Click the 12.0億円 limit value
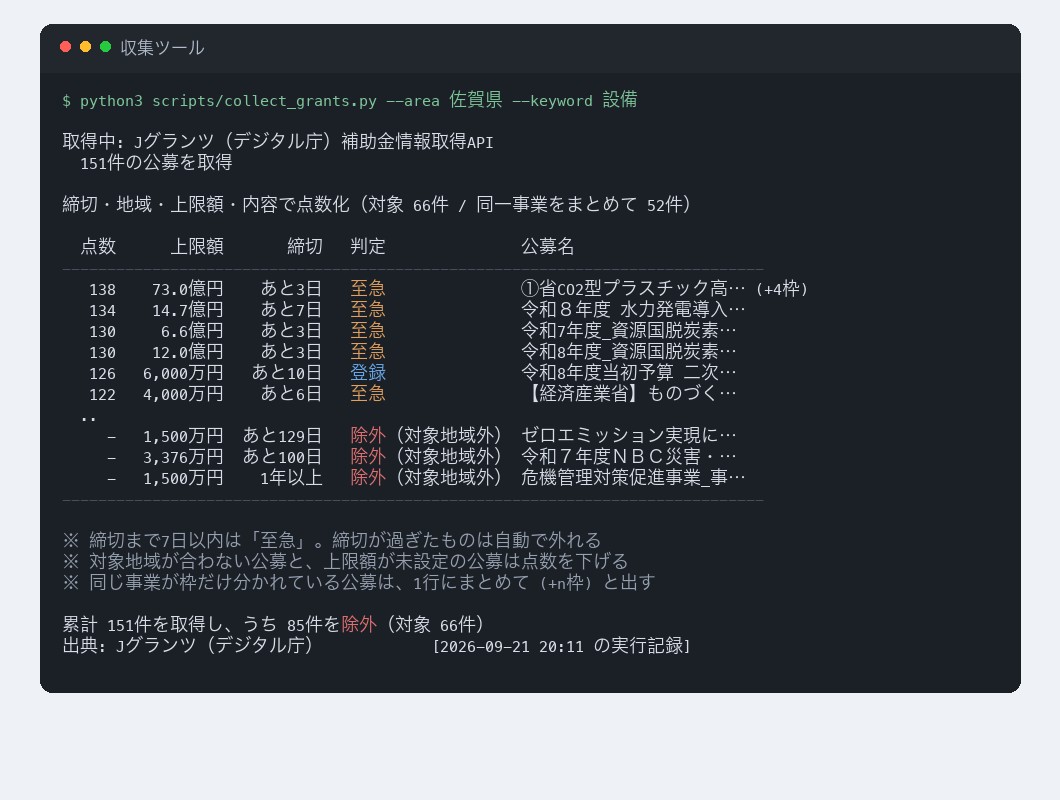This screenshot has height=800, width=1060. [x=188, y=352]
